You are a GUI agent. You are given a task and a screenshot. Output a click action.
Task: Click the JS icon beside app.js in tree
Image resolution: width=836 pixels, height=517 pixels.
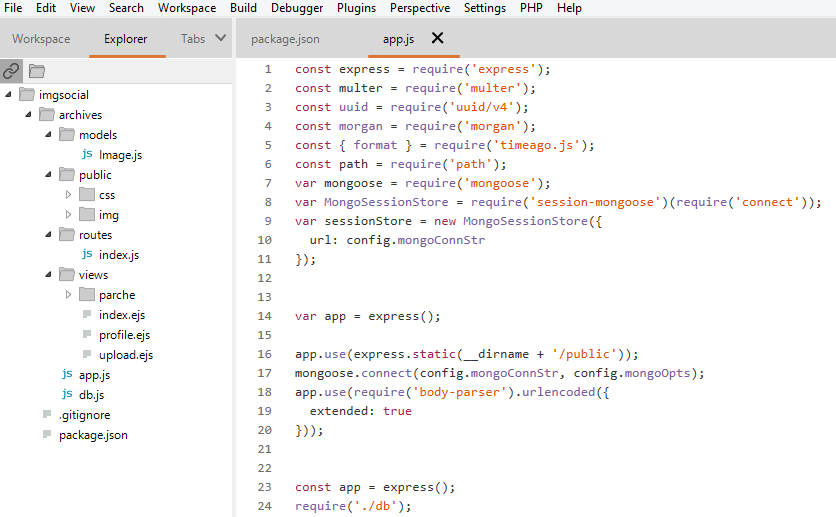pos(67,374)
